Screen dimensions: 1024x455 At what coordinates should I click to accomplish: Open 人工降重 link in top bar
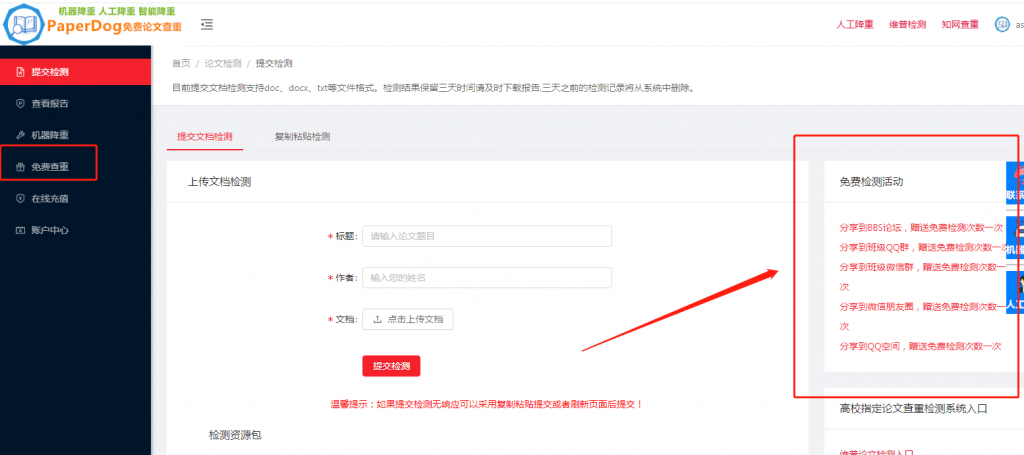point(854,24)
